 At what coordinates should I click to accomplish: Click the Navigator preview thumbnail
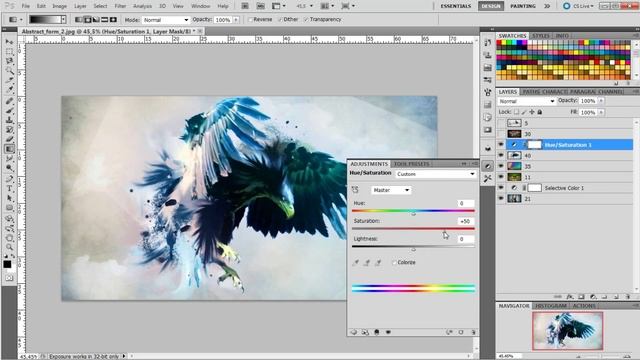click(567, 331)
